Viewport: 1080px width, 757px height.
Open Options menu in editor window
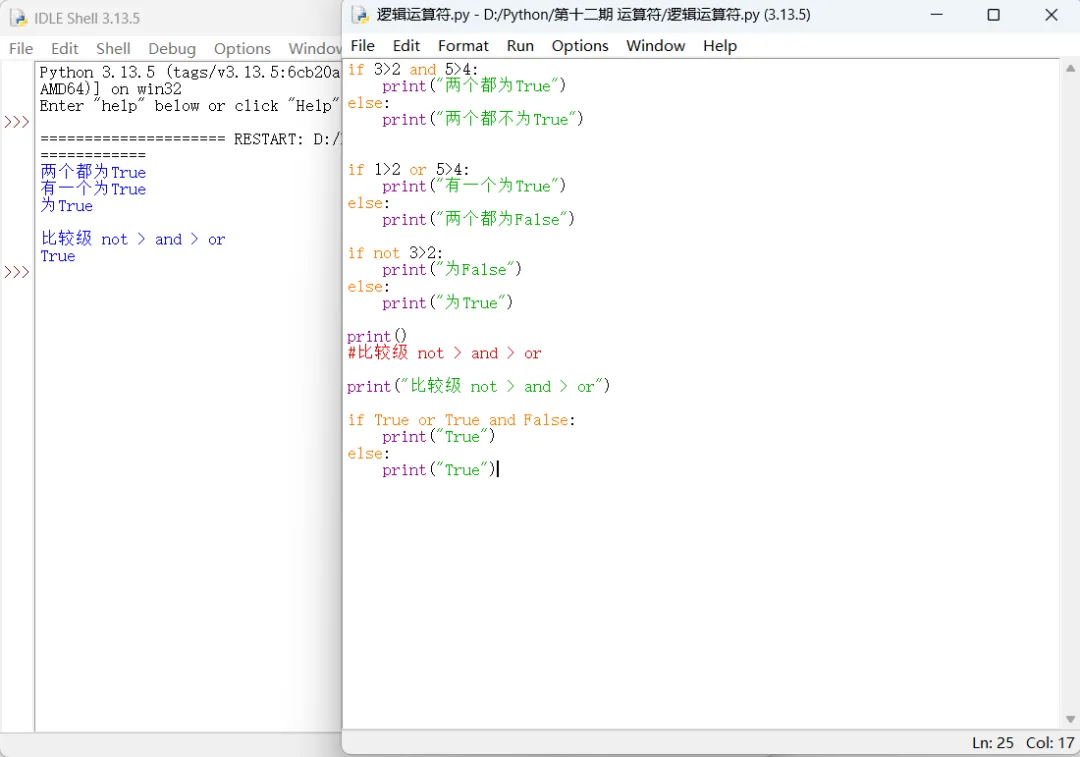pyautogui.click(x=580, y=45)
